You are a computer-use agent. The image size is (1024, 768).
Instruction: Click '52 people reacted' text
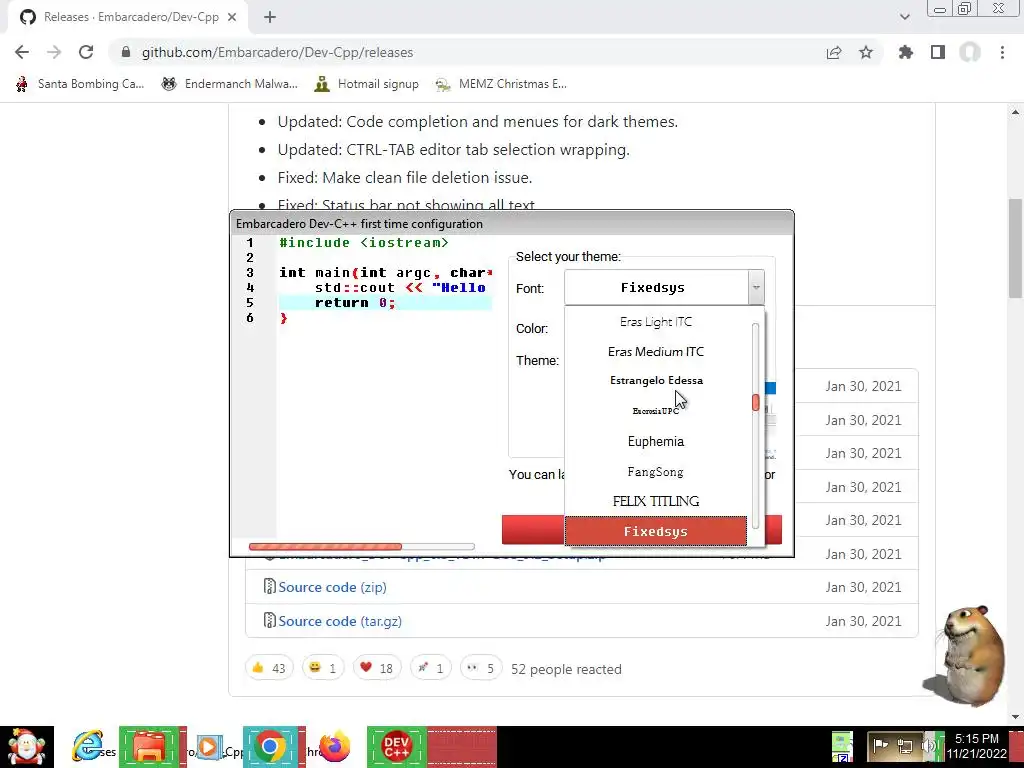pyautogui.click(x=566, y=669)
